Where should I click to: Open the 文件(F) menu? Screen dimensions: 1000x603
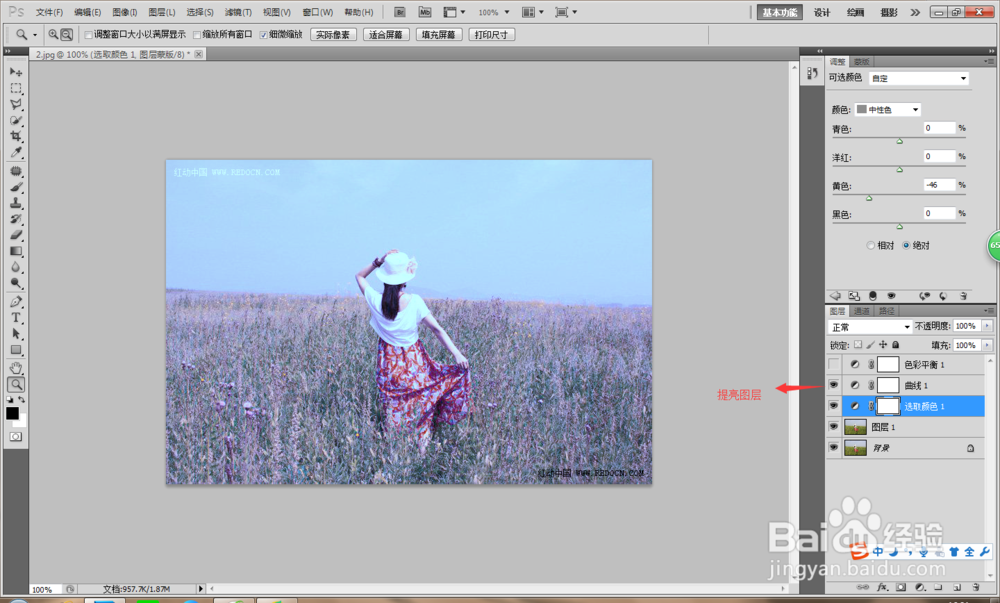pyautogui.click(x=49, y=12)
